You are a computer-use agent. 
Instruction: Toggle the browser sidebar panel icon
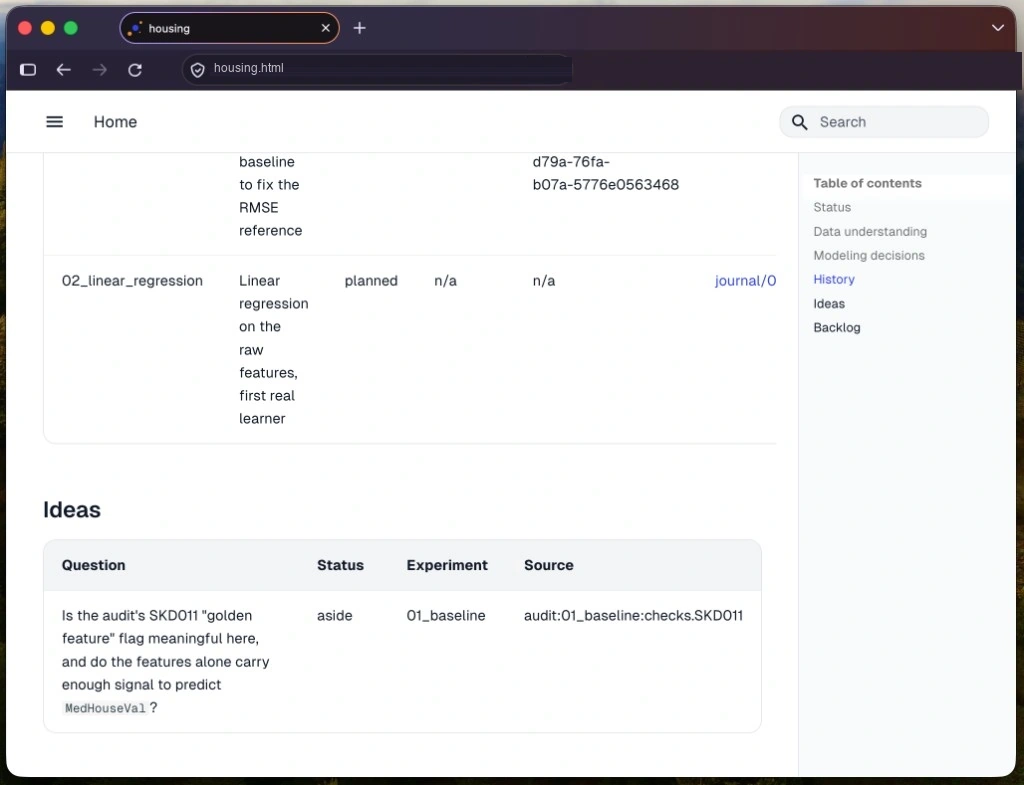click(28, 69)
